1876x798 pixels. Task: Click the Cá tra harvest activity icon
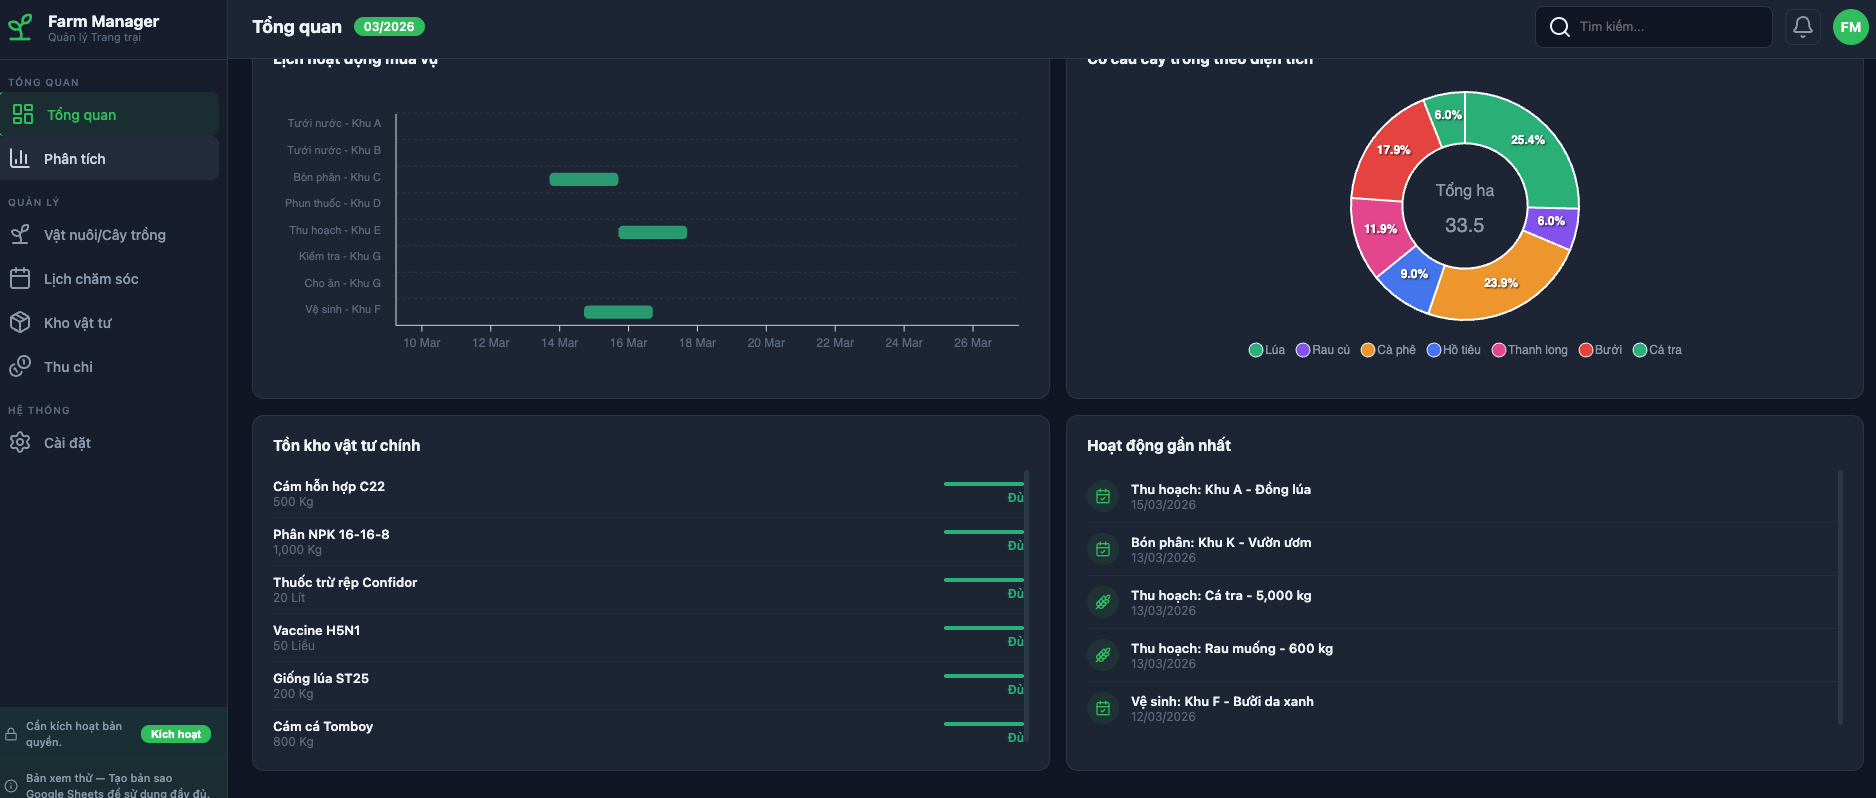pos(1103,602)
